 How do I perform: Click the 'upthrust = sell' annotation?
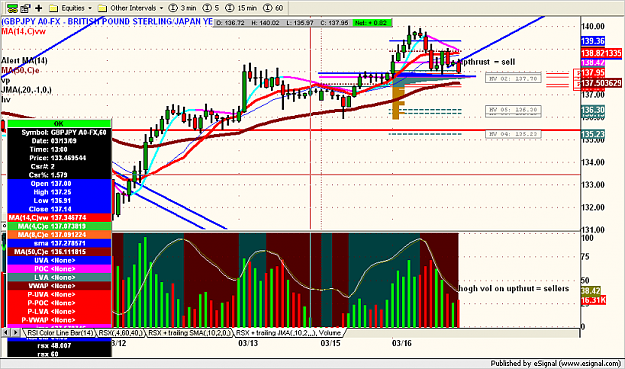pos(487,62)
